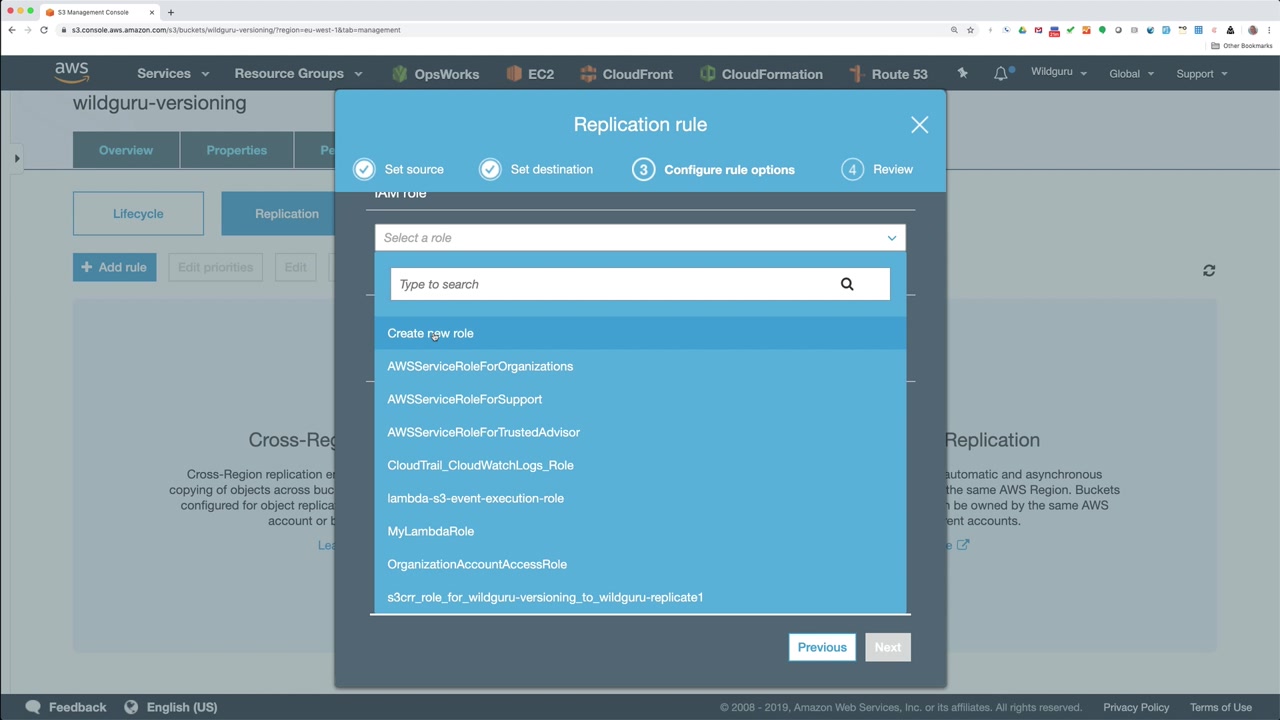The image size is (1280, 720).
Task: Open a new browser tab
Action: coord(171,12)
